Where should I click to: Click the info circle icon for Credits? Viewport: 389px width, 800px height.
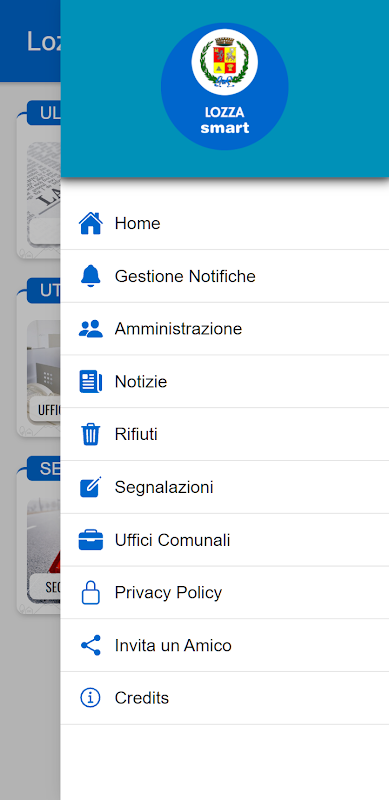point(91,698)
